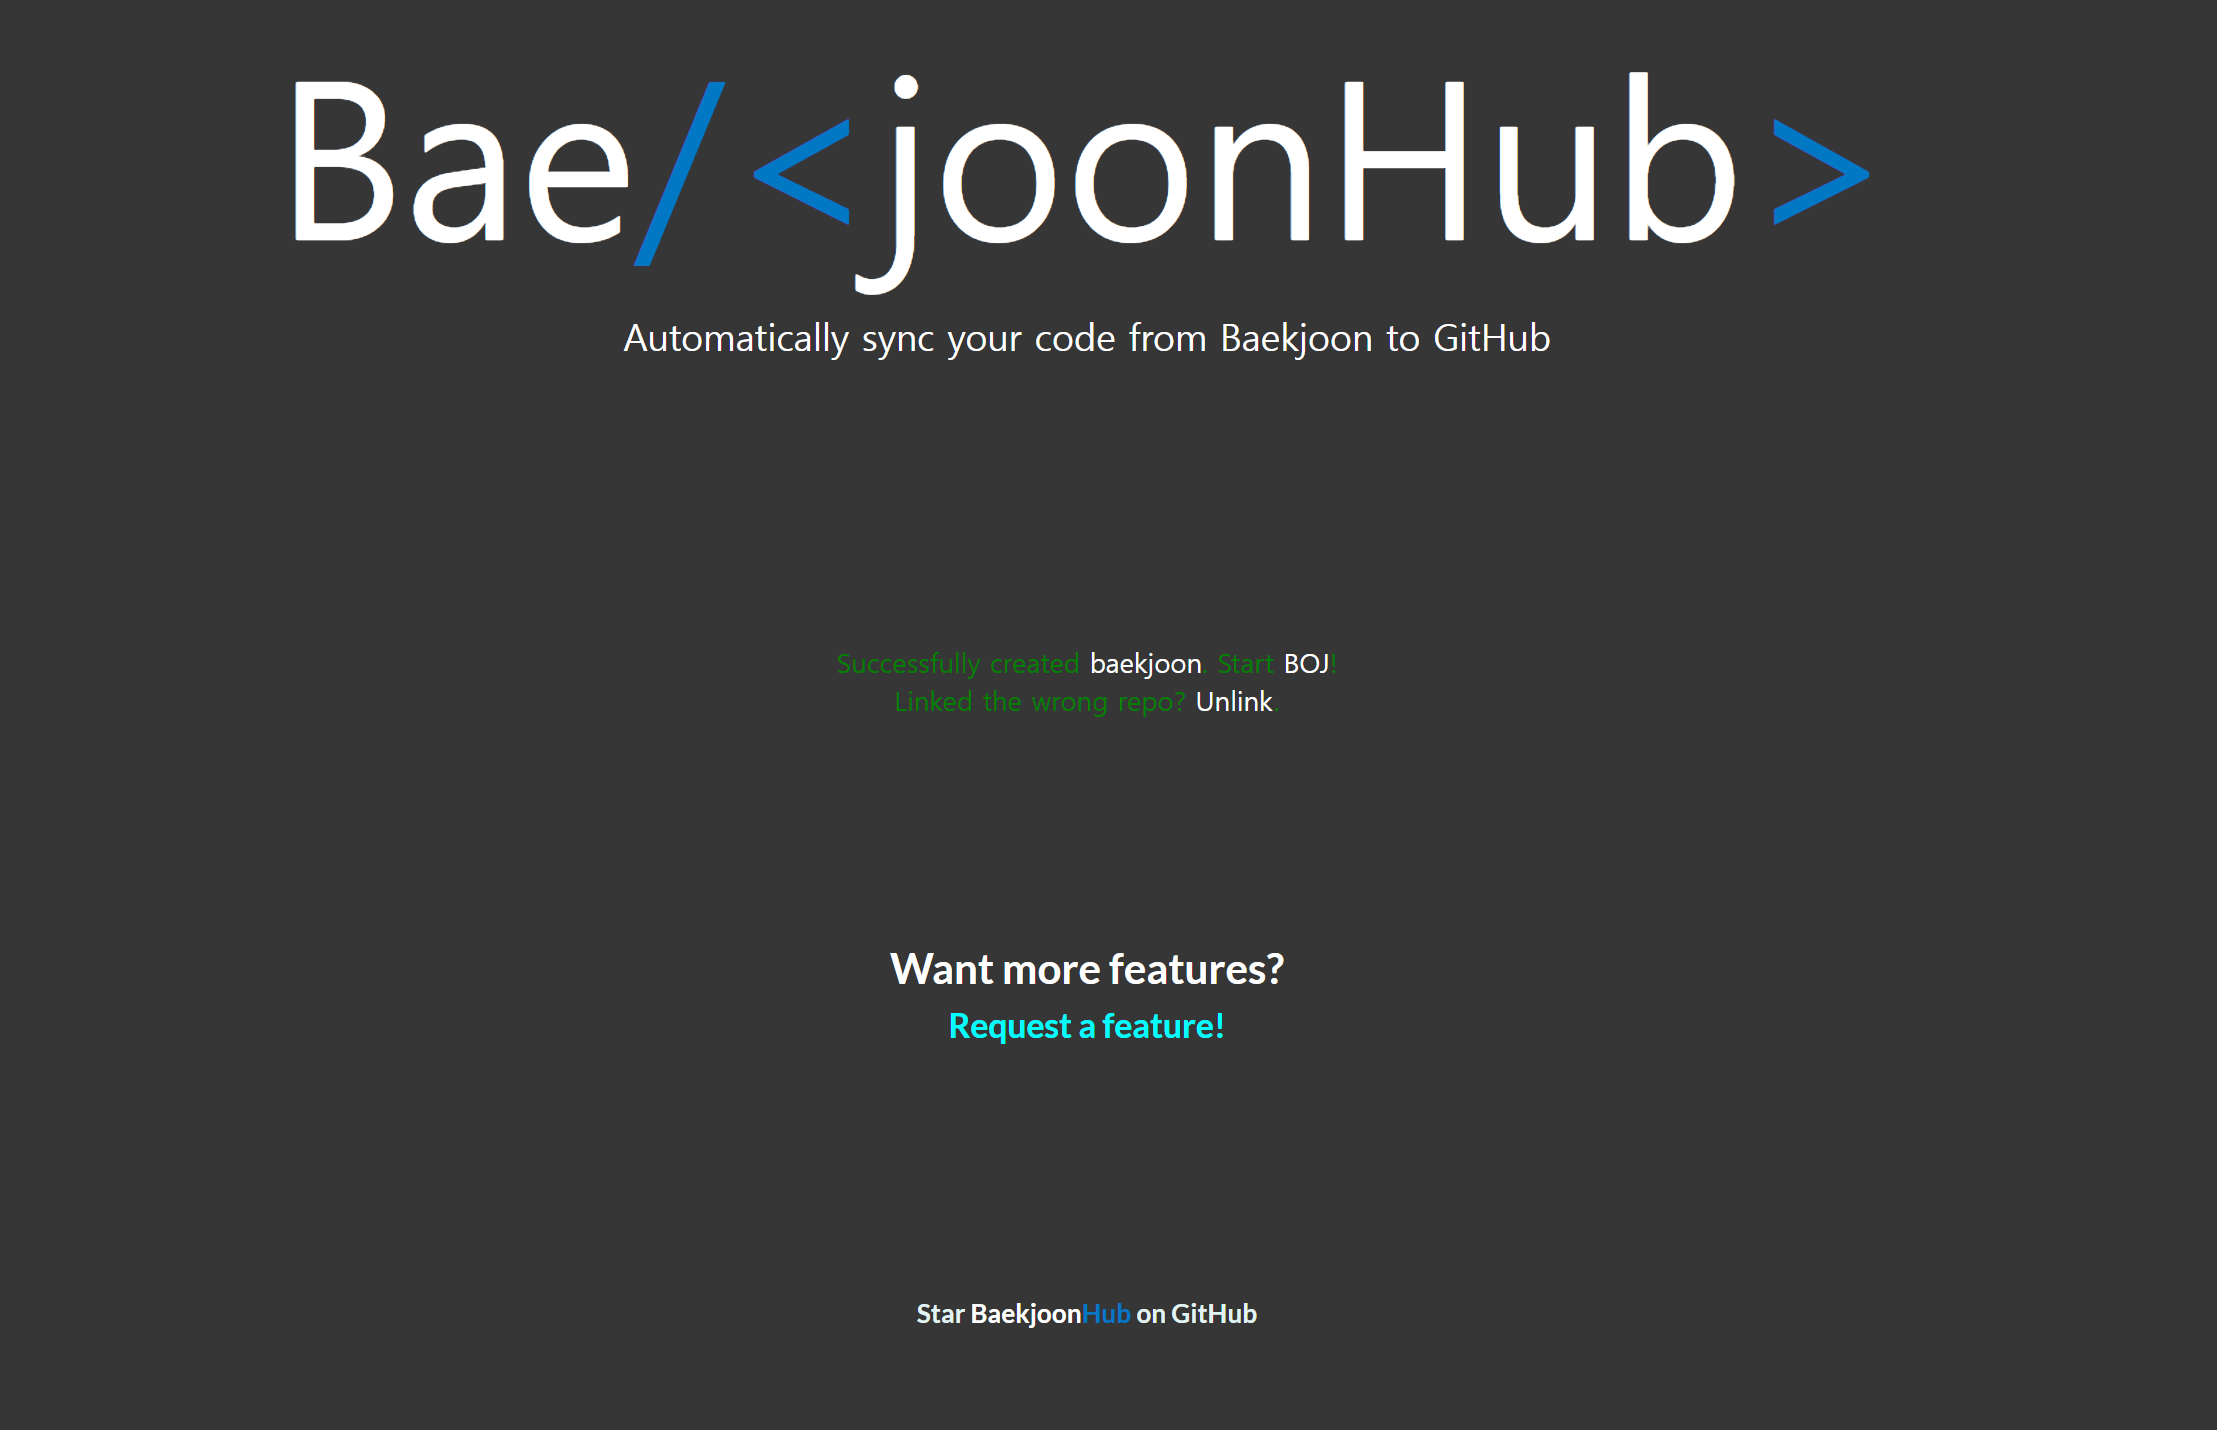The image size is (2217, 1430).
Task: Click the 'Want more features?' heading
Action: pyautogui.click(x=1086, y=969)
